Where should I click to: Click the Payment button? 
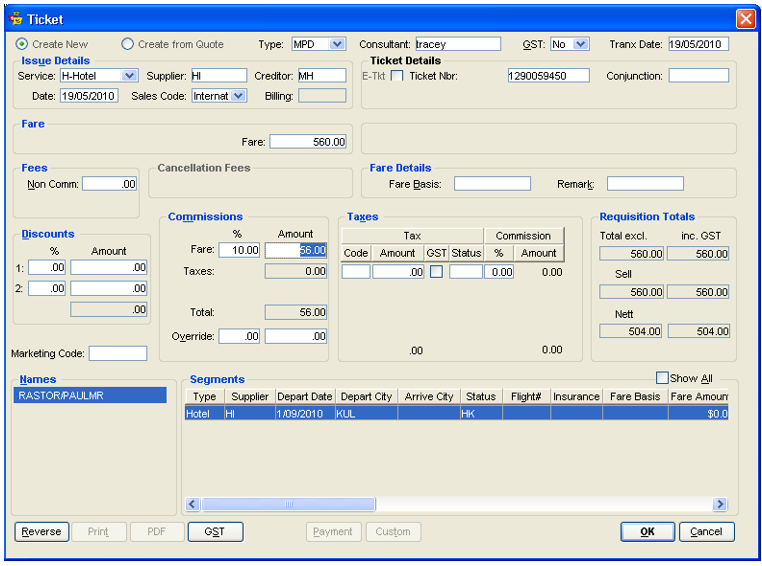[x=333, y=532]
